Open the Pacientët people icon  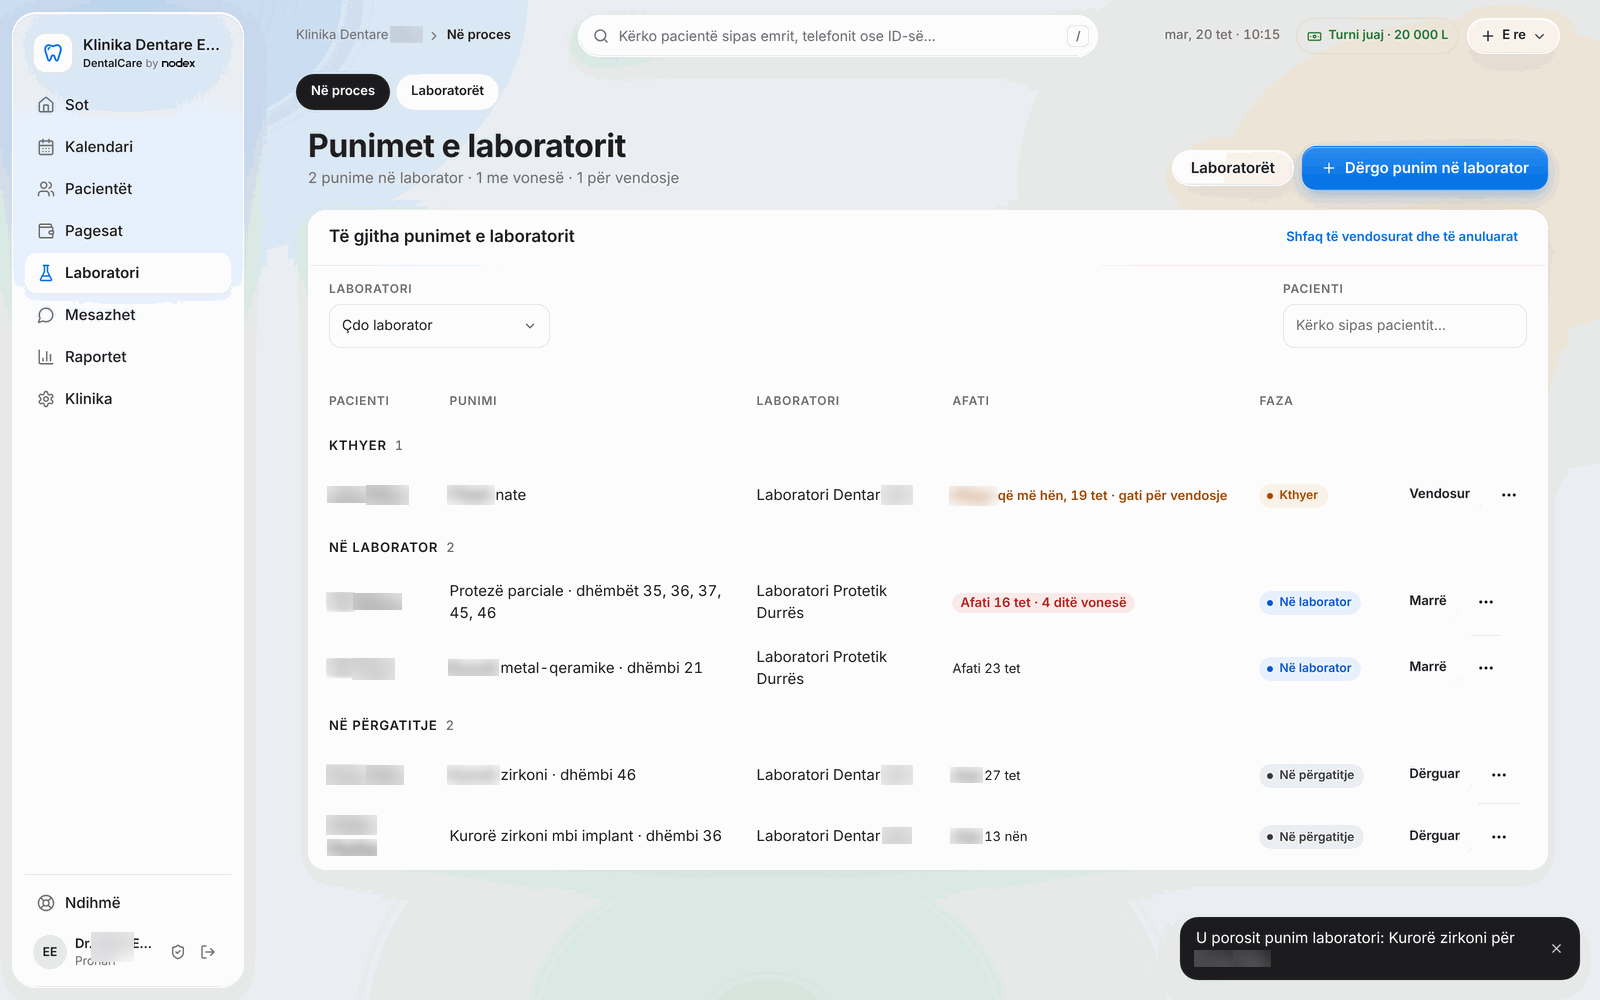(x=46, y=189)
